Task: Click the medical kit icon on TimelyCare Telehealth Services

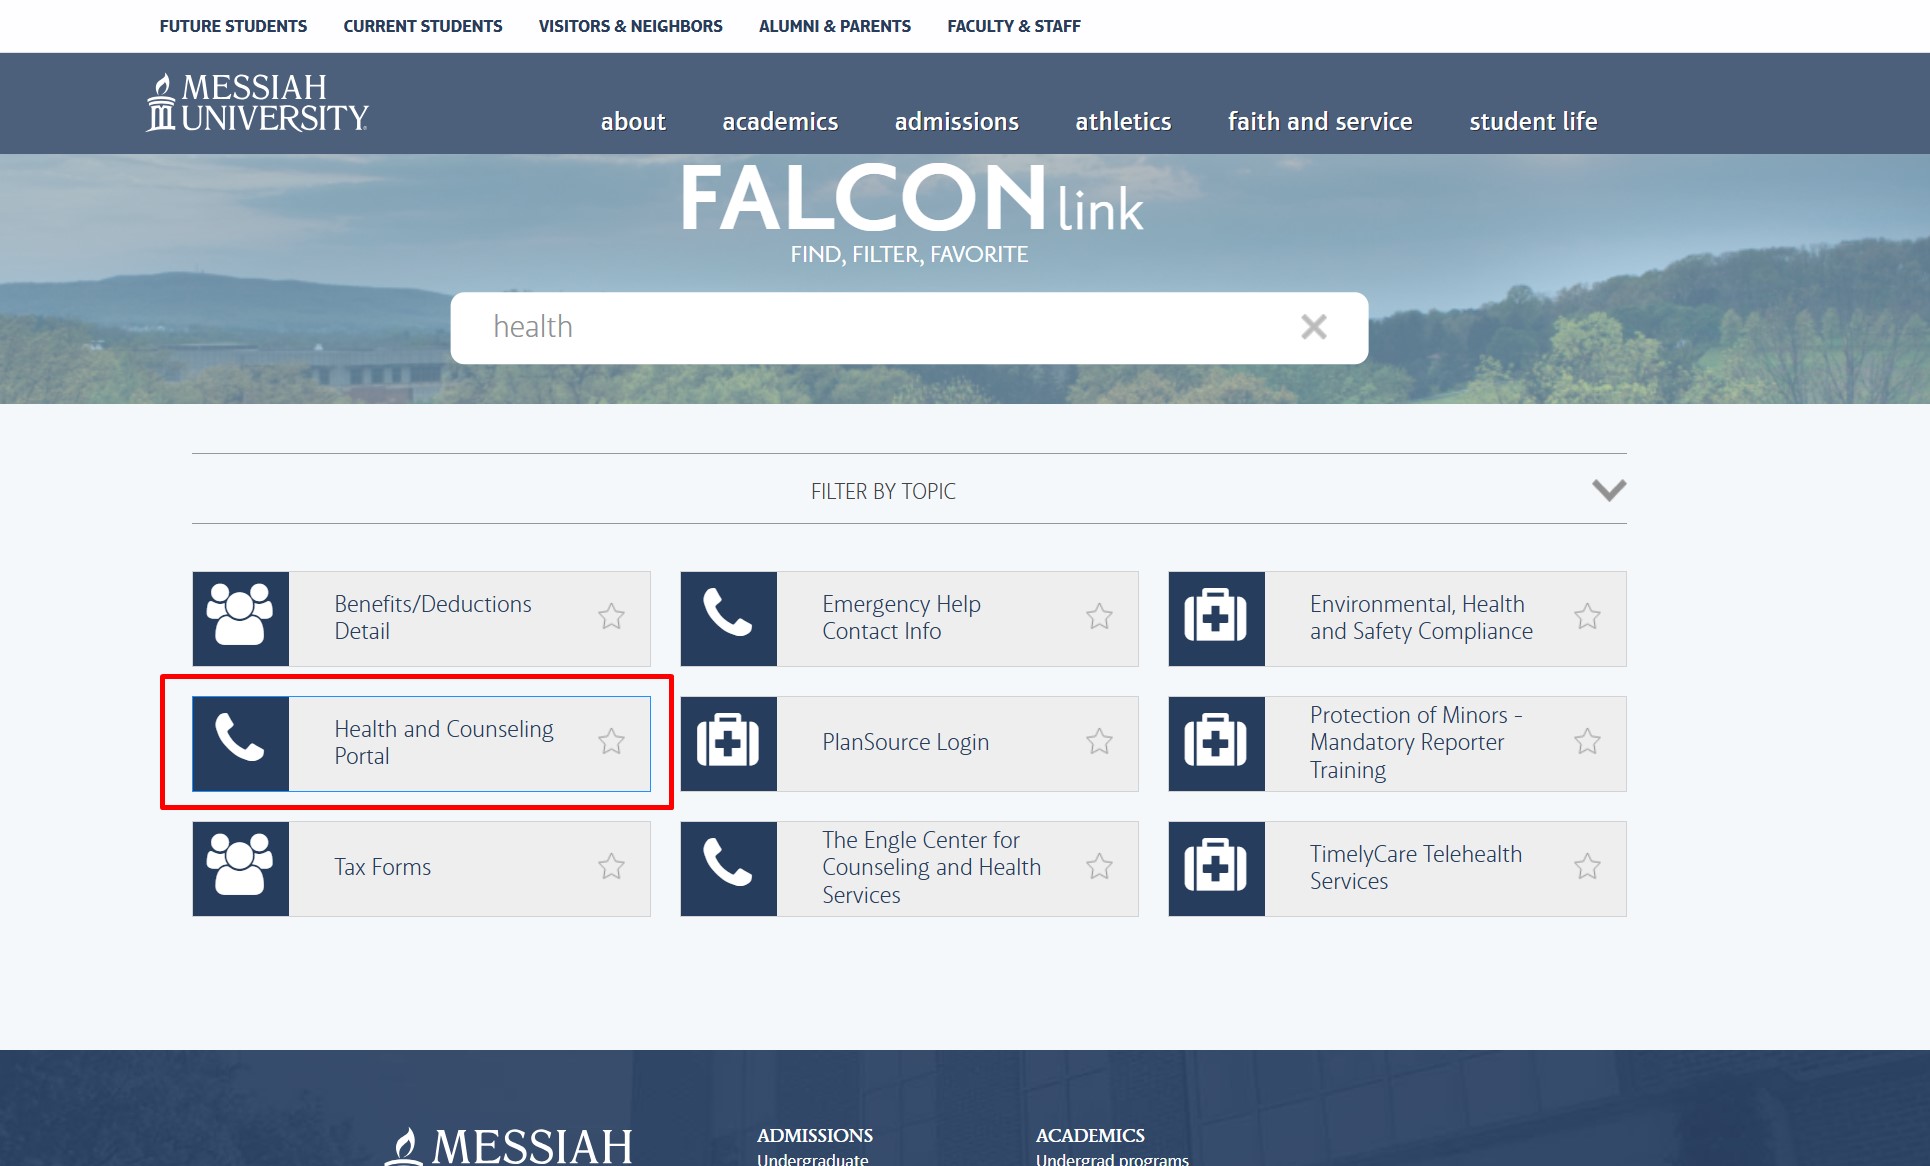Action: [1216, 868]
